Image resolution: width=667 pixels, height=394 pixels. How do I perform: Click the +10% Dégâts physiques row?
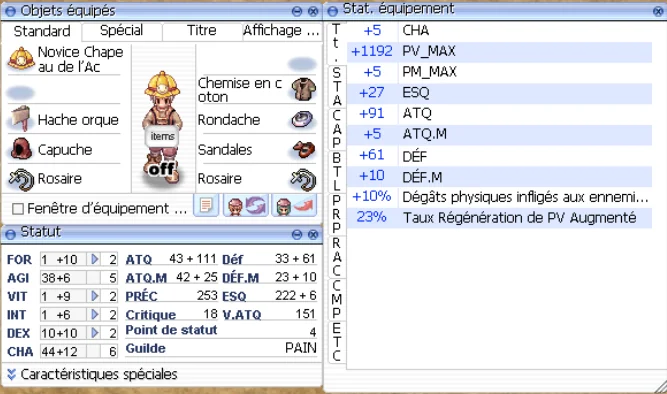(499, 197)
